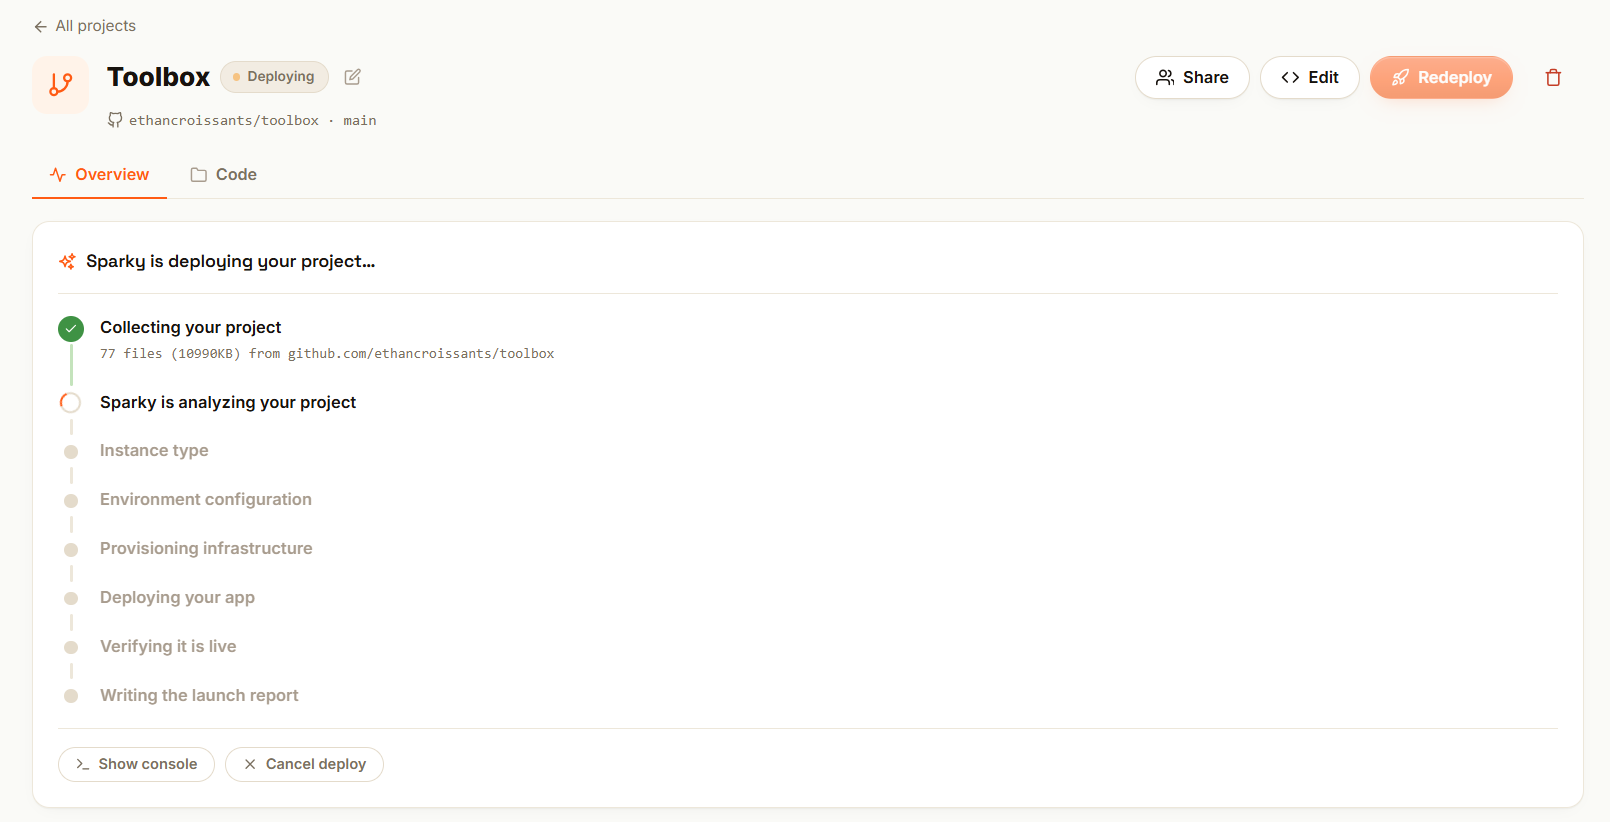Click the GitHub icon beside repository name
The width and height of the screenshot is (1610, 822).
[x=115, y=120]
